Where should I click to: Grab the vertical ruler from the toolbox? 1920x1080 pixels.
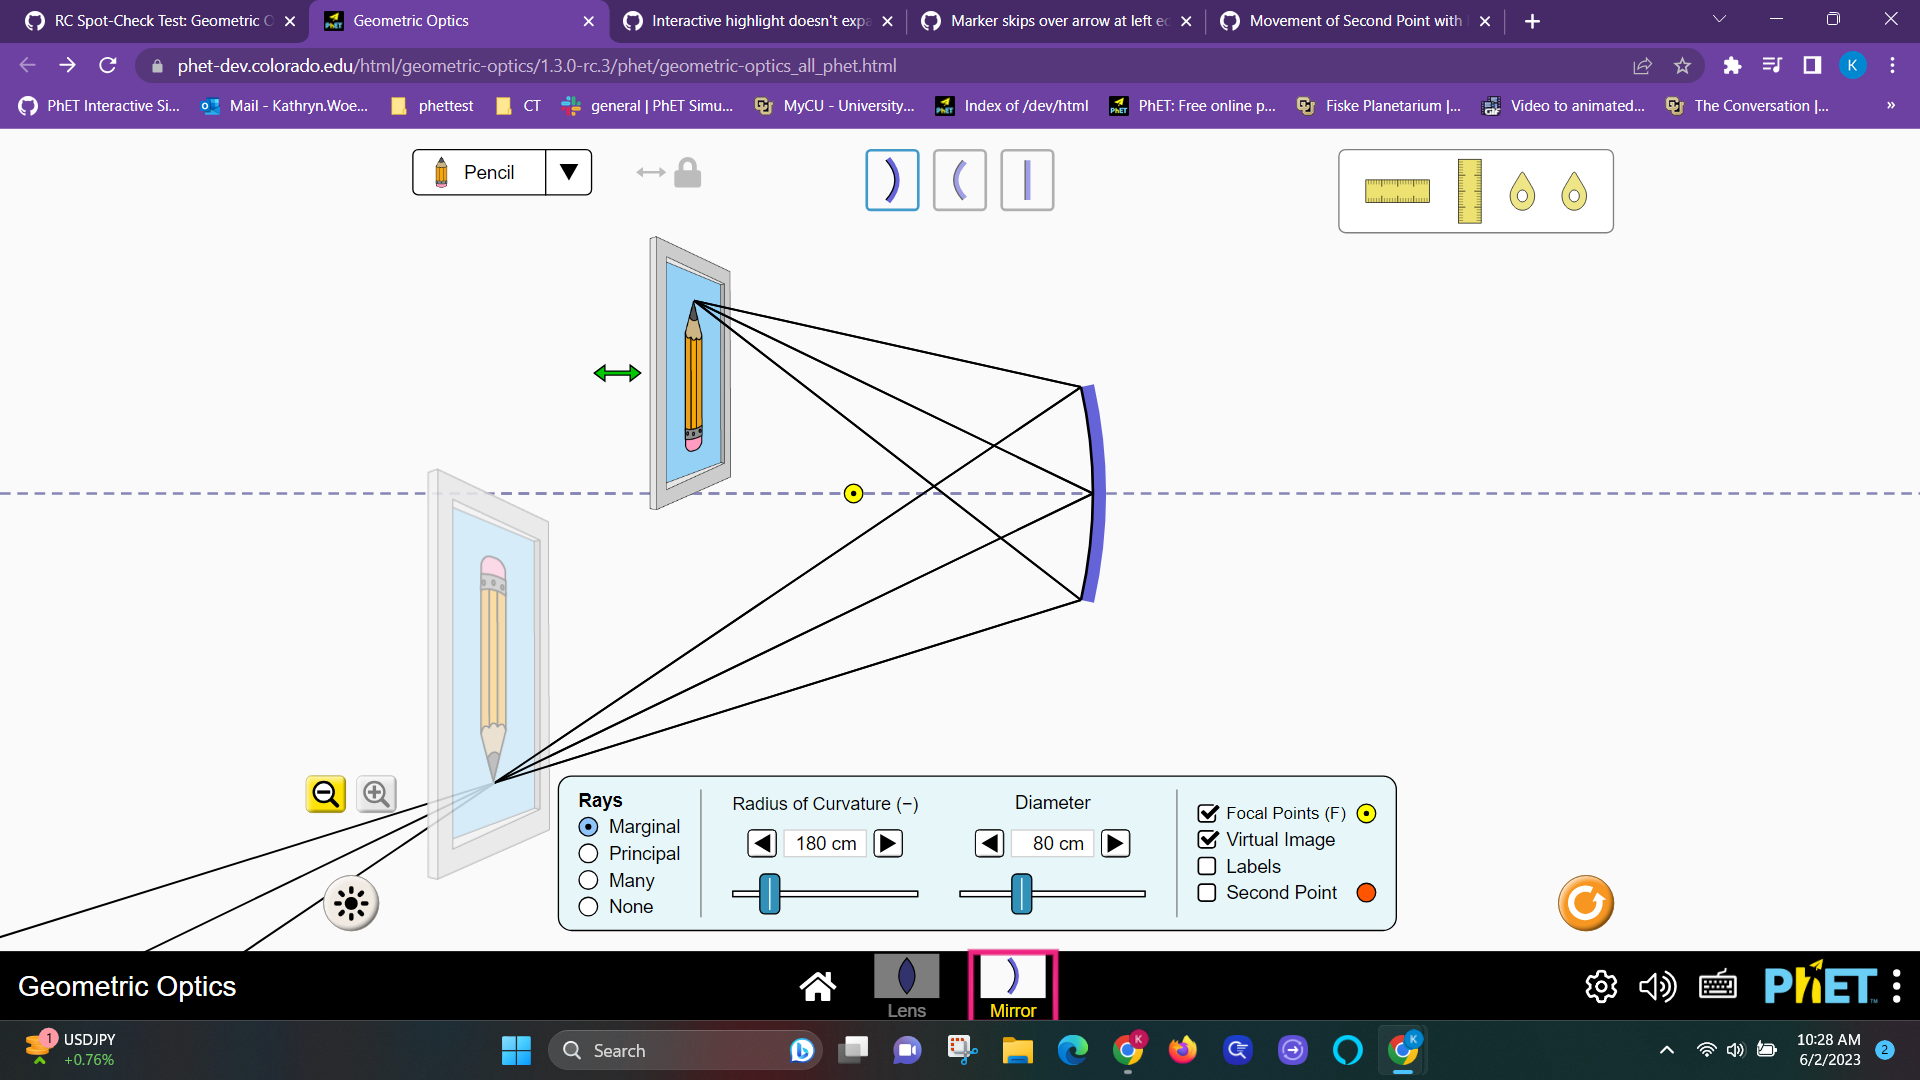1468,191
